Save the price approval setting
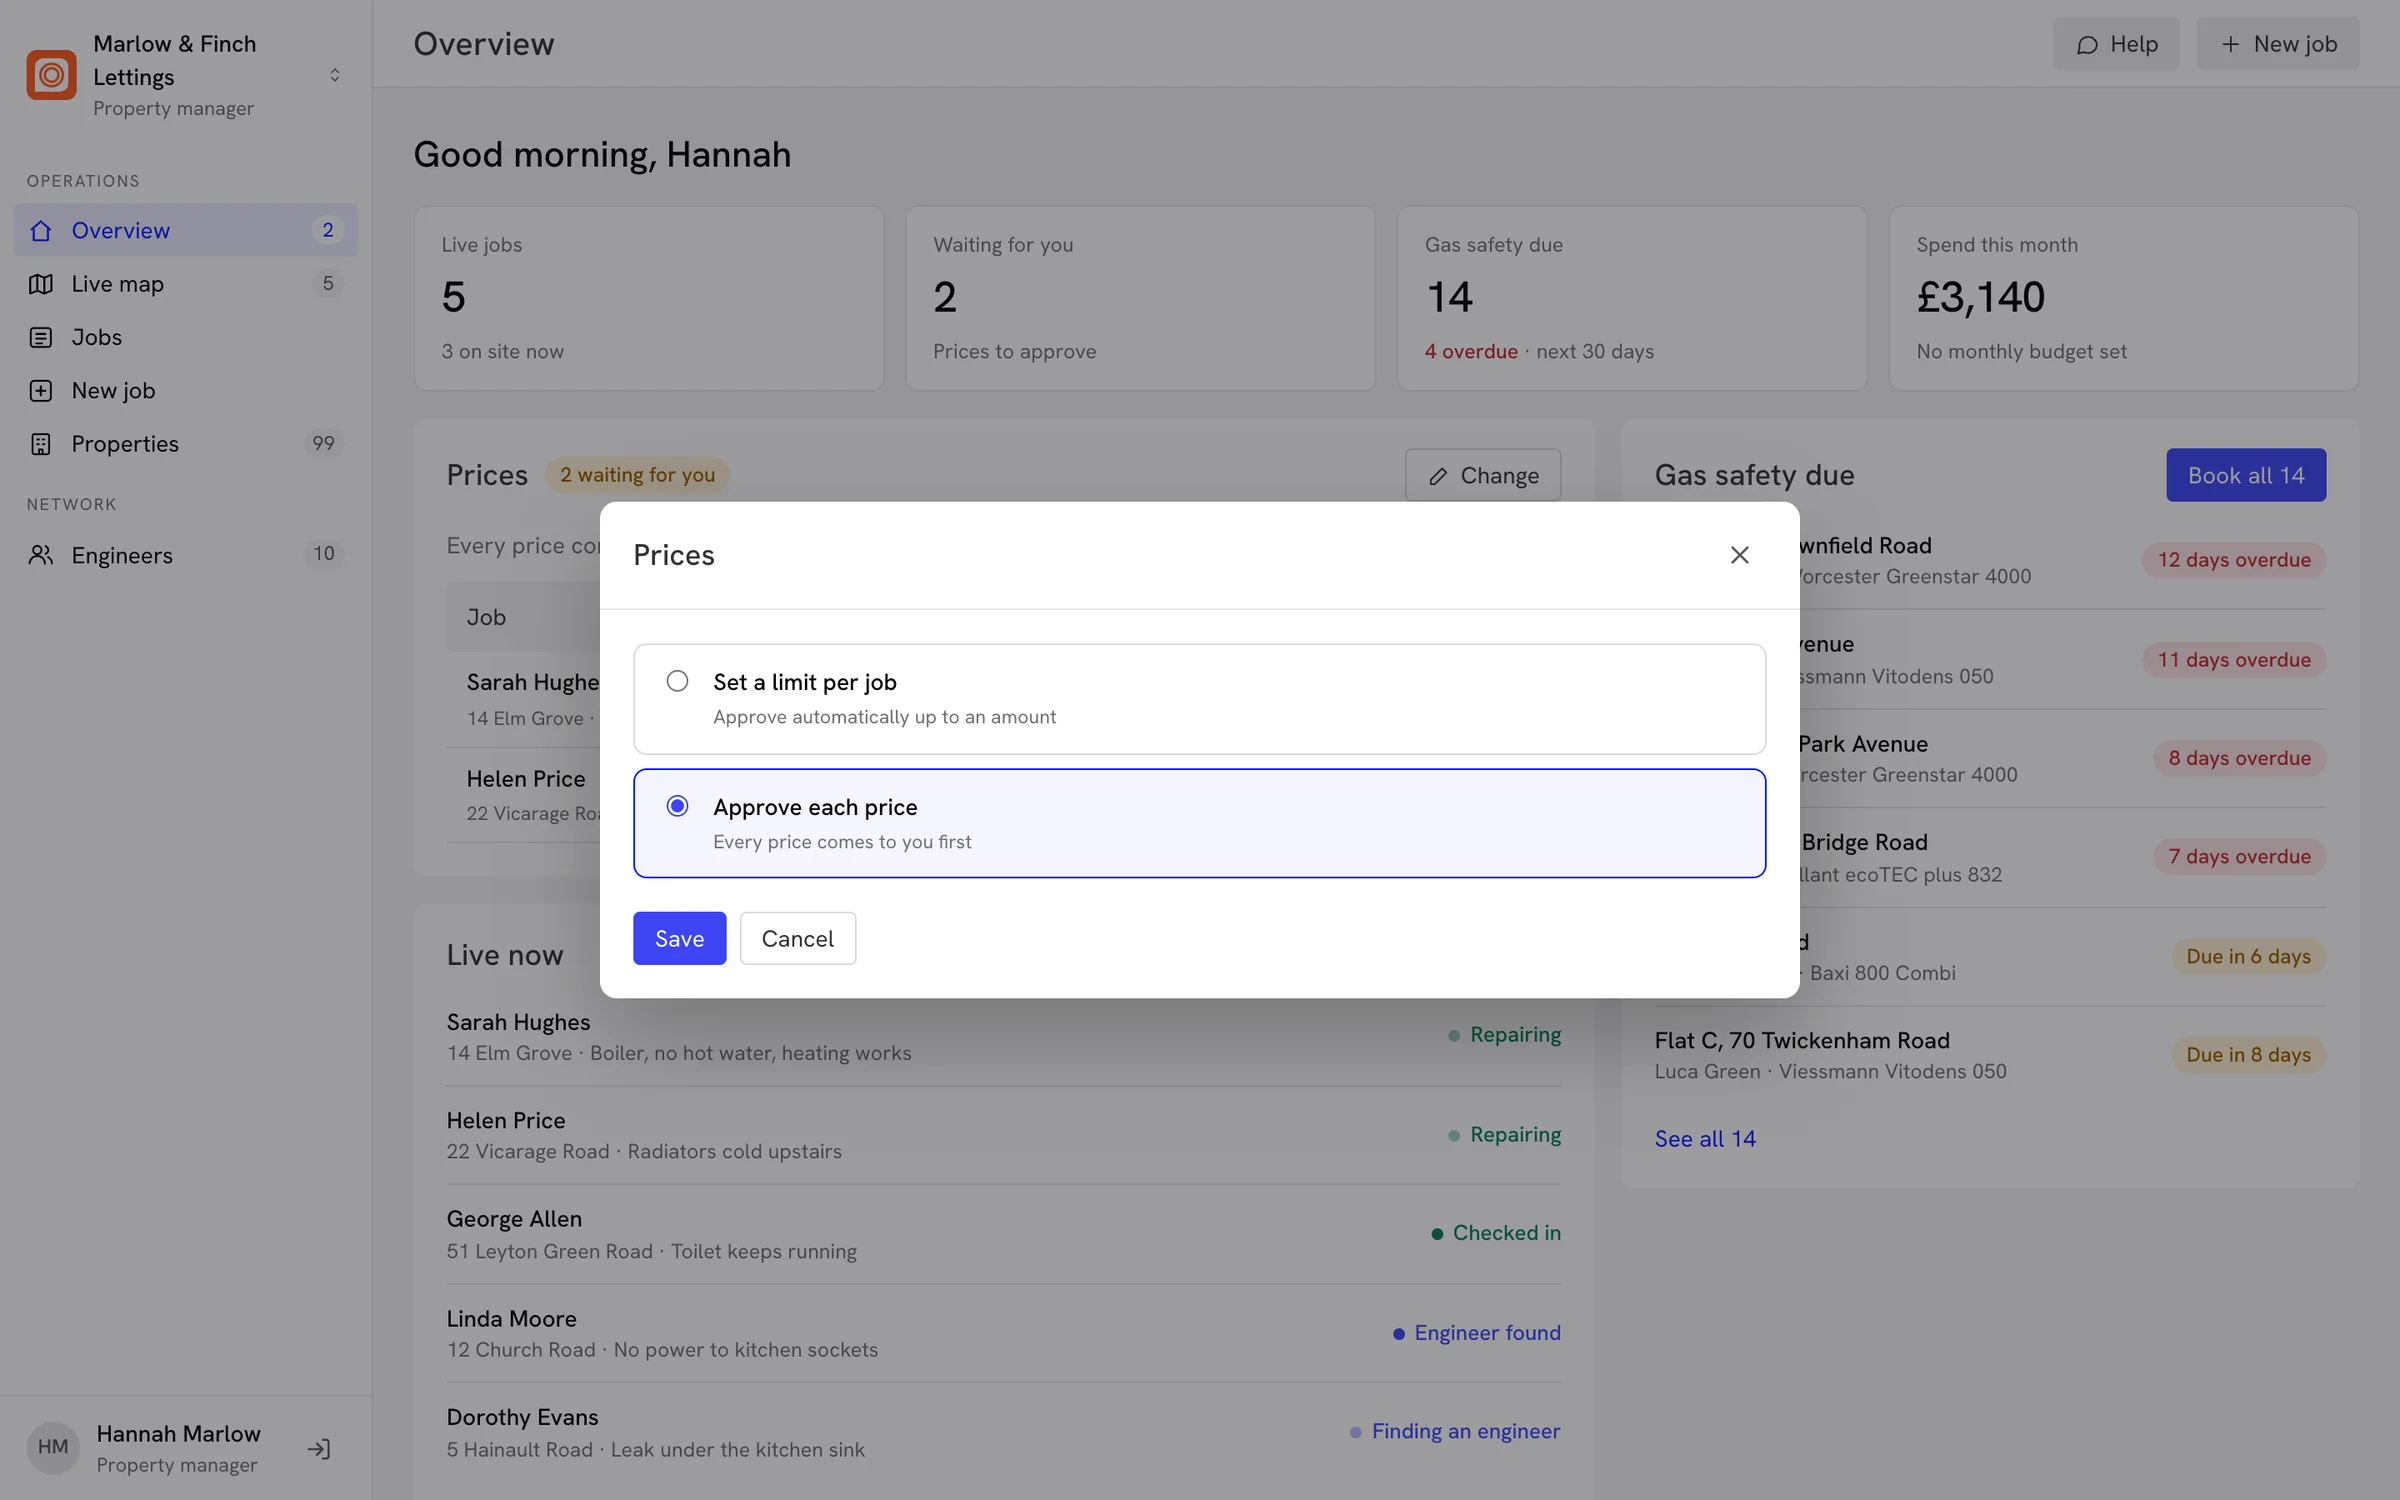This screenshot has width=2400, height=1500. pyautogui.click(x=680, y=938)
